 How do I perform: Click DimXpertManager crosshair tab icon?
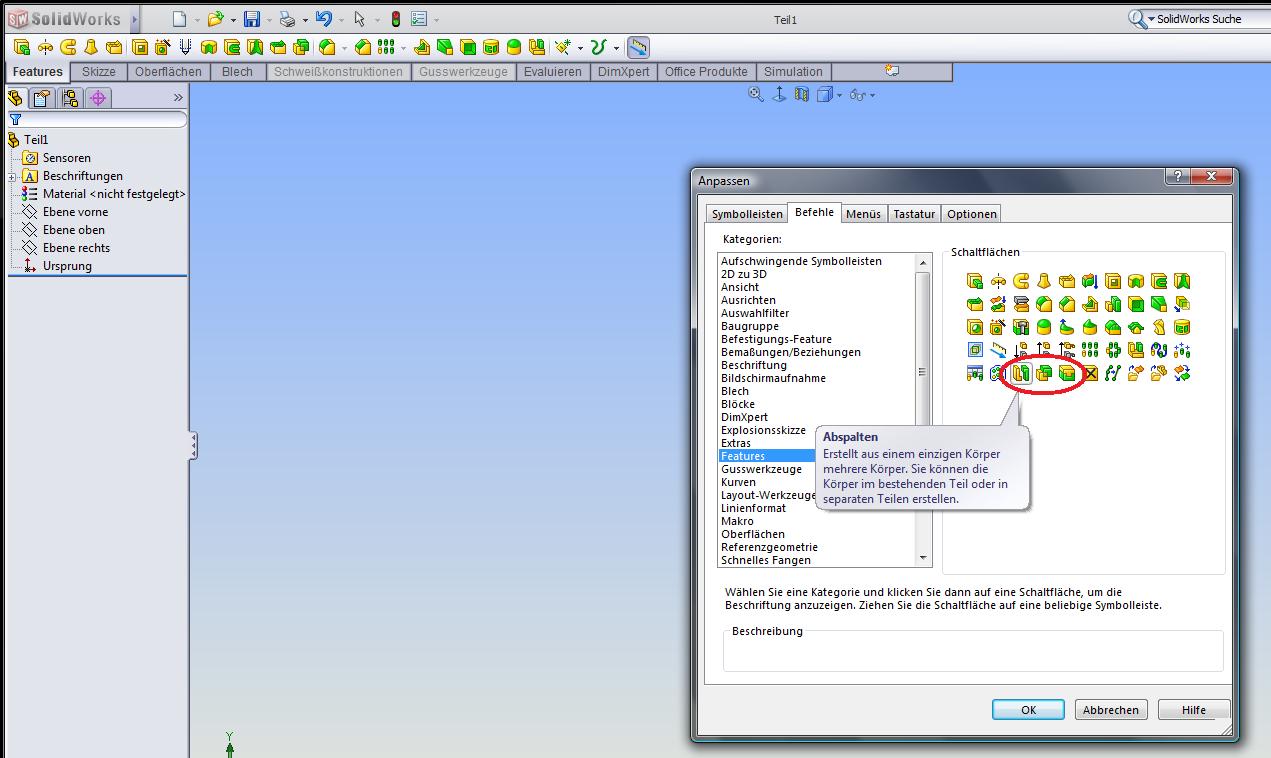coord(97,98)
